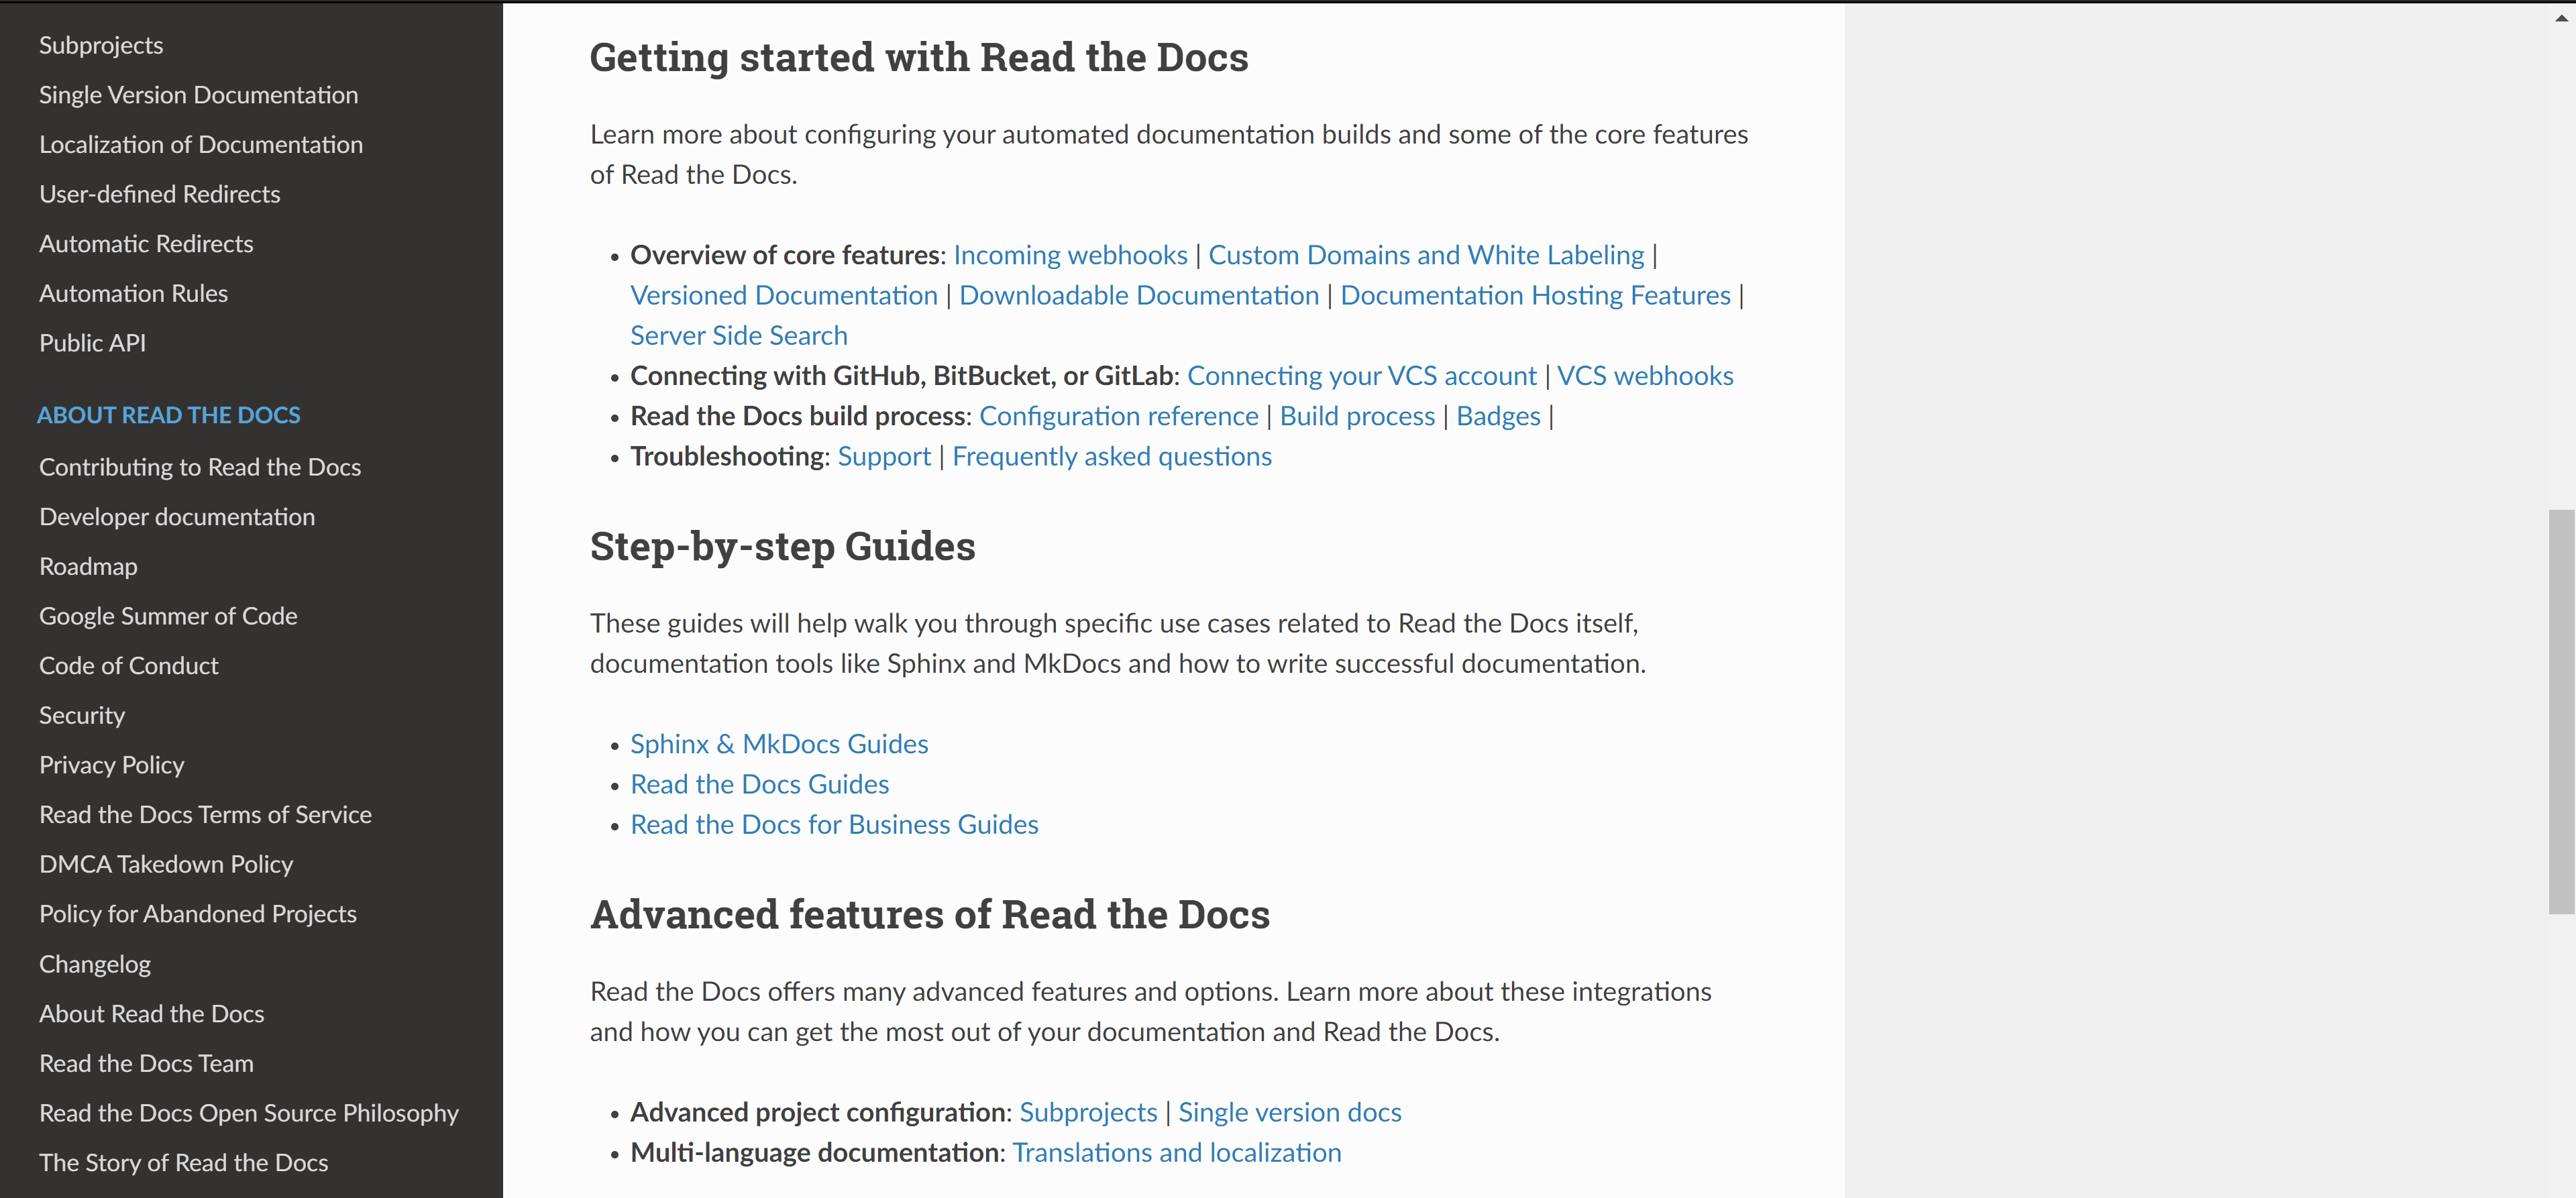Follow the Connecting your VCS account link

[1361, 375]
